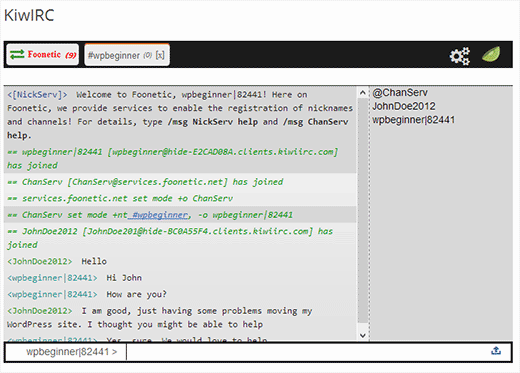
Task: Click the unread count (9) on Foonetic tab
Action: [71, 55]
